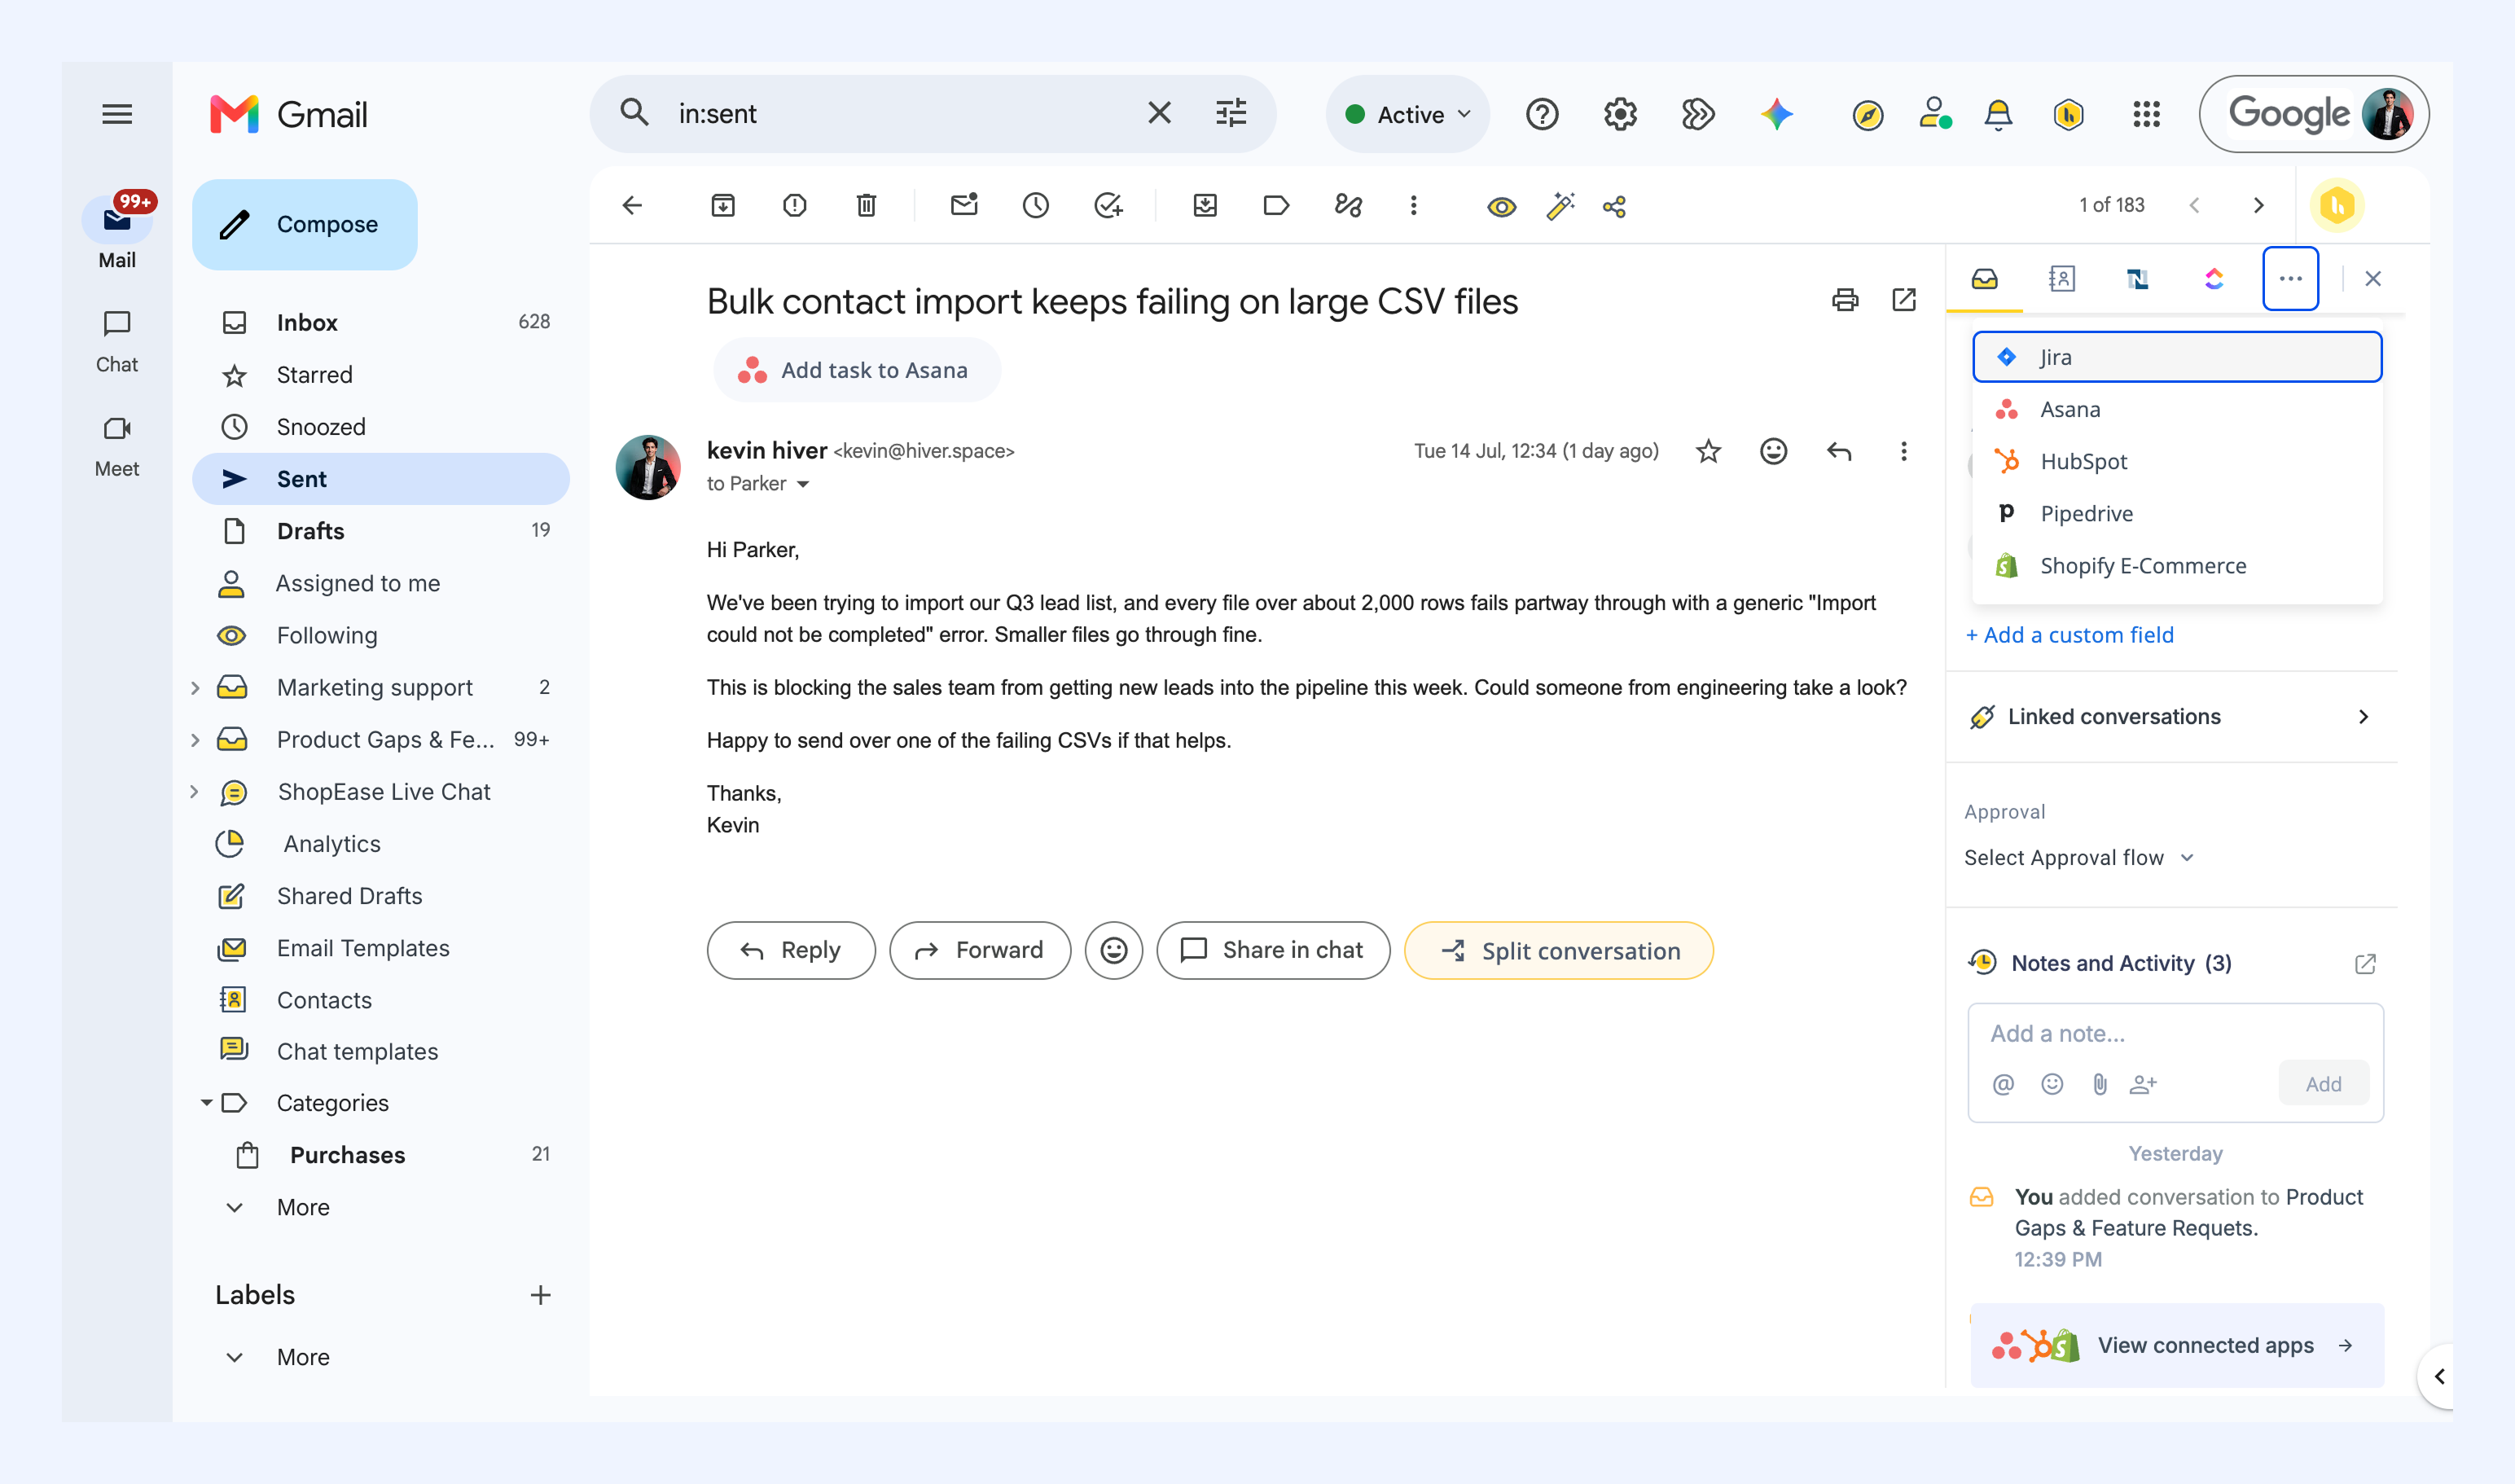Open the main menu hamburger icon

point(117,114)
